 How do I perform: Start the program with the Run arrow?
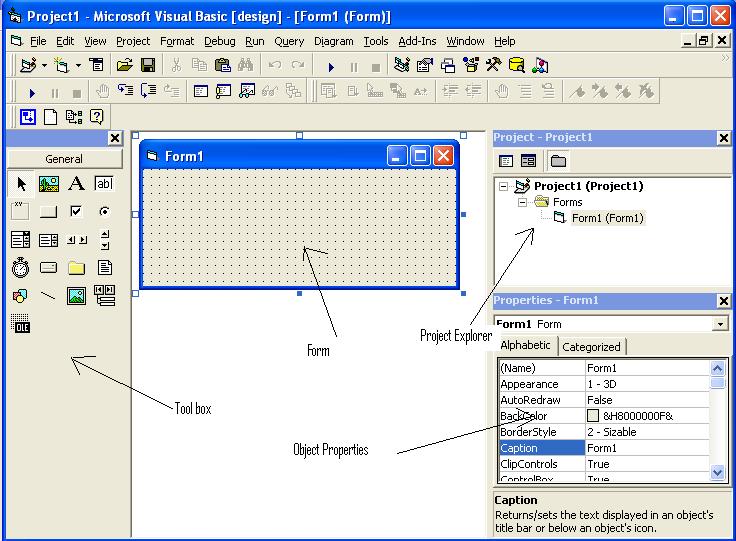331,67
